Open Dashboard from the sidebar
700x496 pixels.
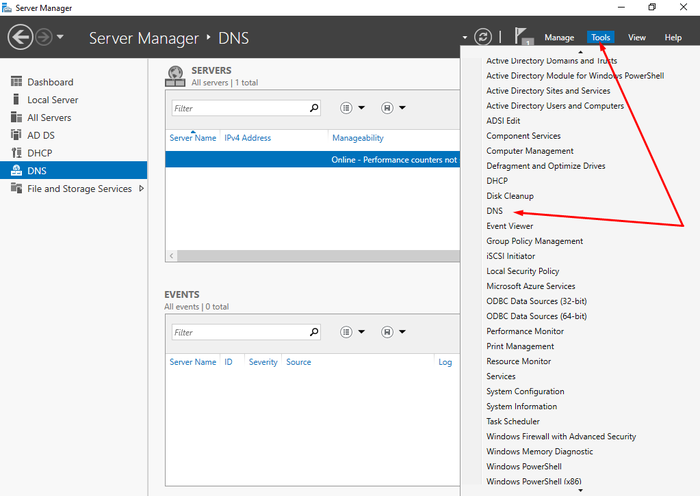point(50,82)
